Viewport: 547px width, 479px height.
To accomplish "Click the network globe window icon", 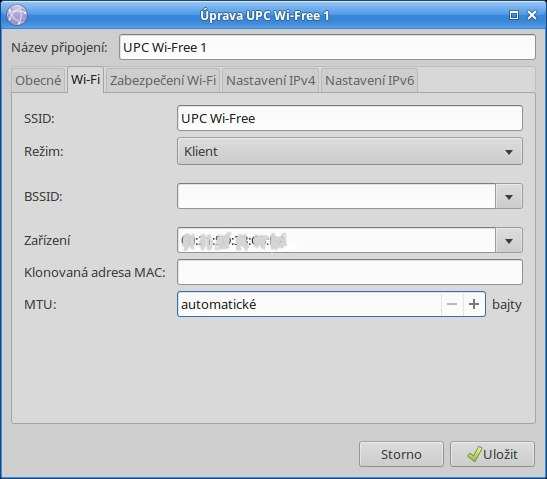I will point(17,15).
